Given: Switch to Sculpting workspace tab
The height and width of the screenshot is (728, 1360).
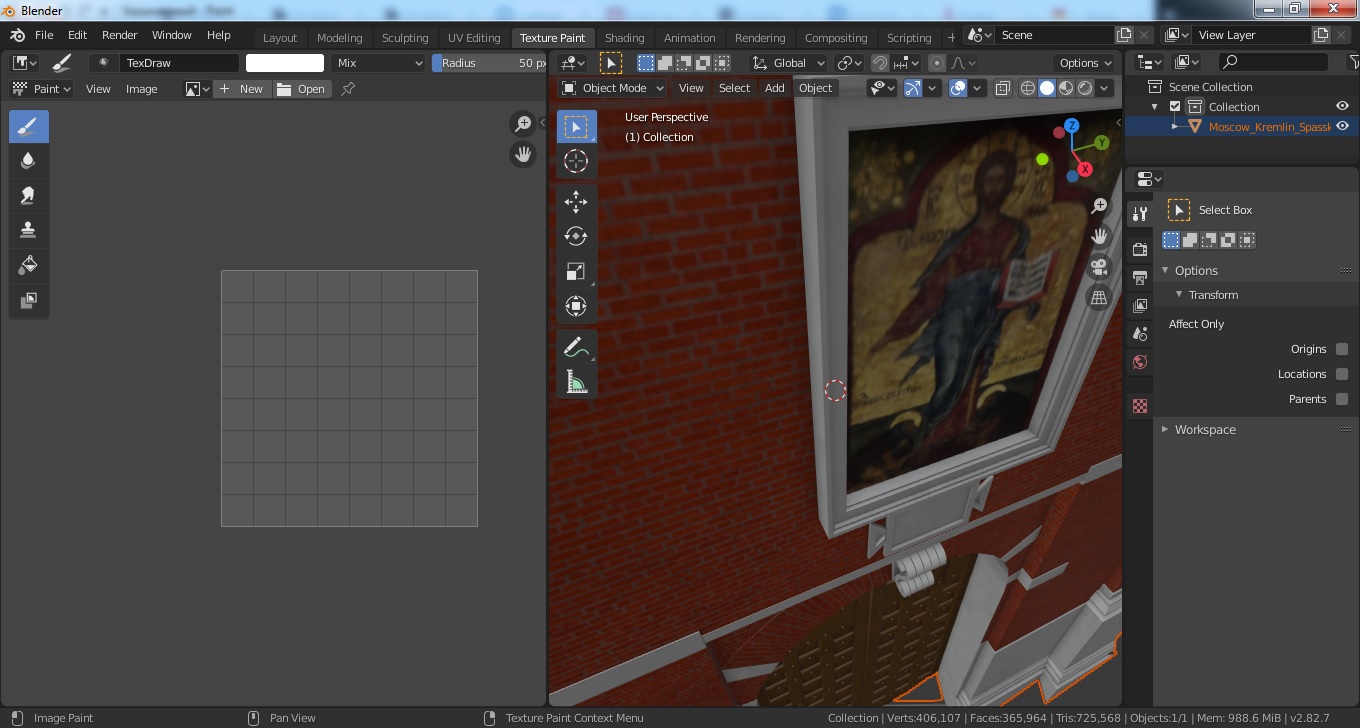Looking at the screenshot, I should tap(405, 38).
